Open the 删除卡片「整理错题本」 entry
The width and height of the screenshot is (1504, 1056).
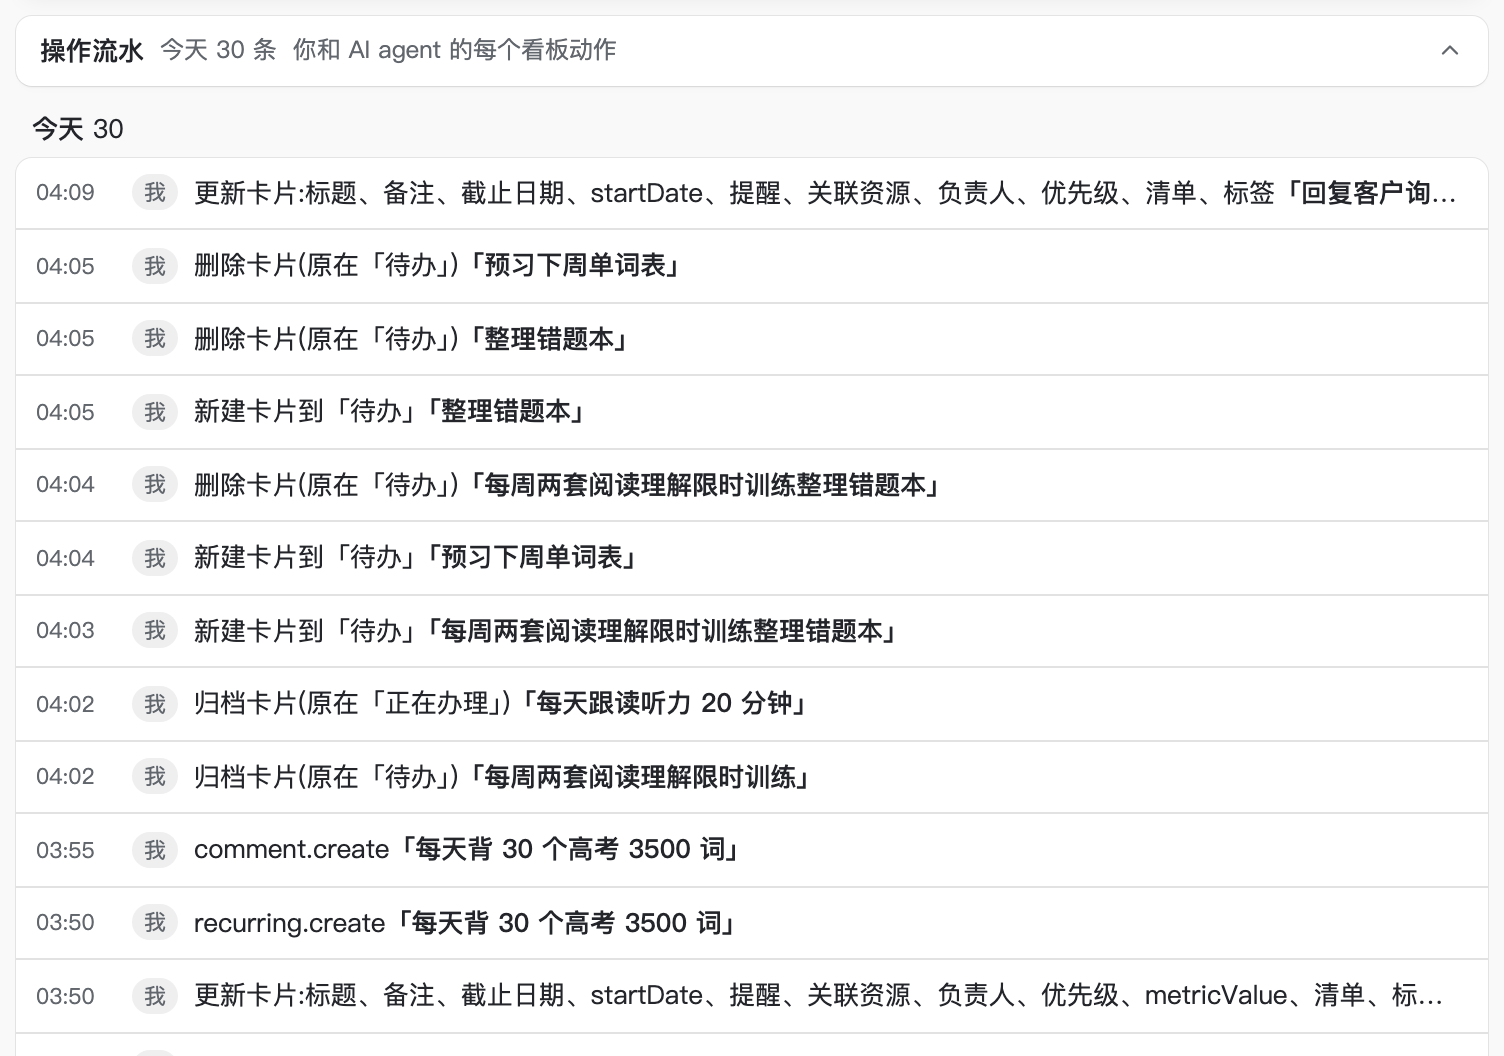point(752,339)
